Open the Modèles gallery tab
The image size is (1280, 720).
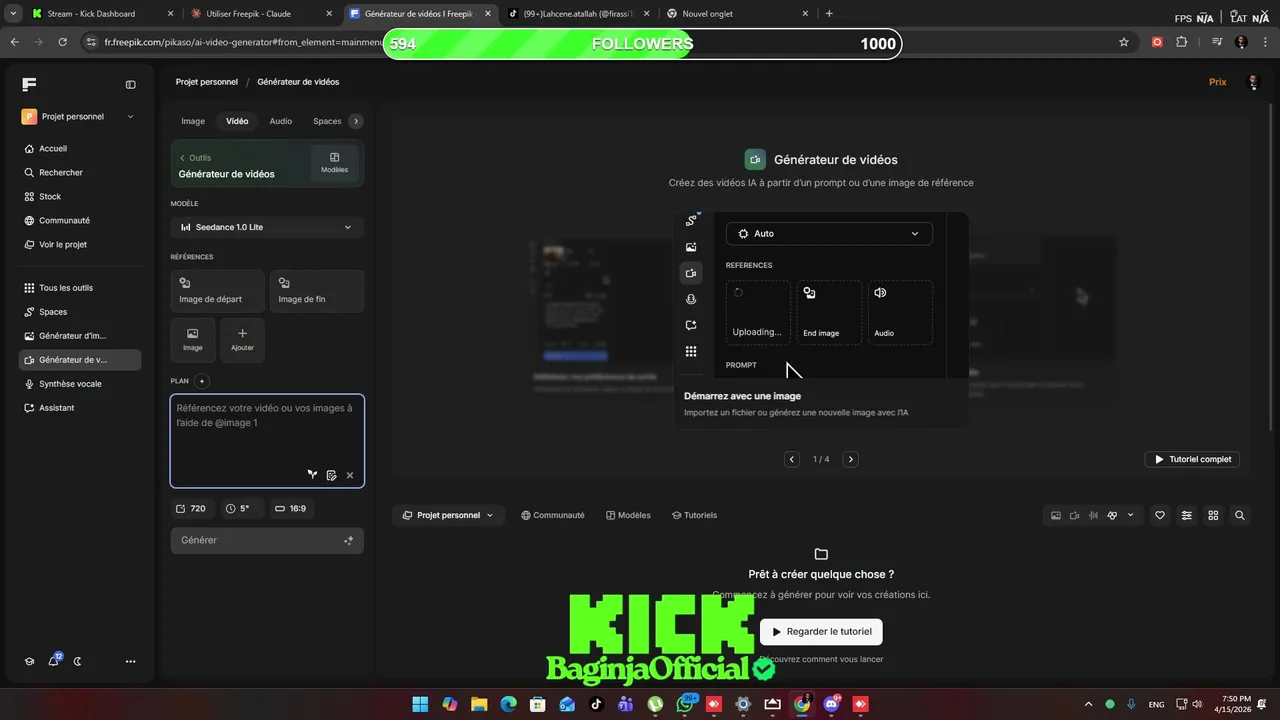(628, 515)
